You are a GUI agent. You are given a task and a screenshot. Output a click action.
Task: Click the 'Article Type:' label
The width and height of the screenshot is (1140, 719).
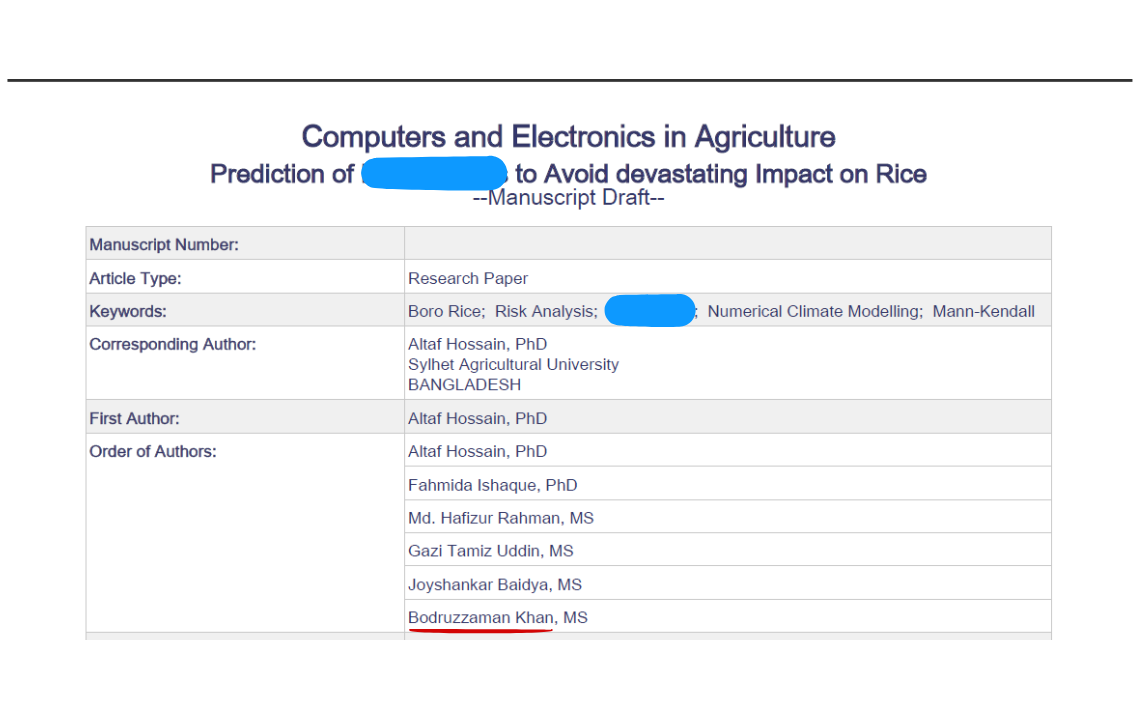point(135,278)
